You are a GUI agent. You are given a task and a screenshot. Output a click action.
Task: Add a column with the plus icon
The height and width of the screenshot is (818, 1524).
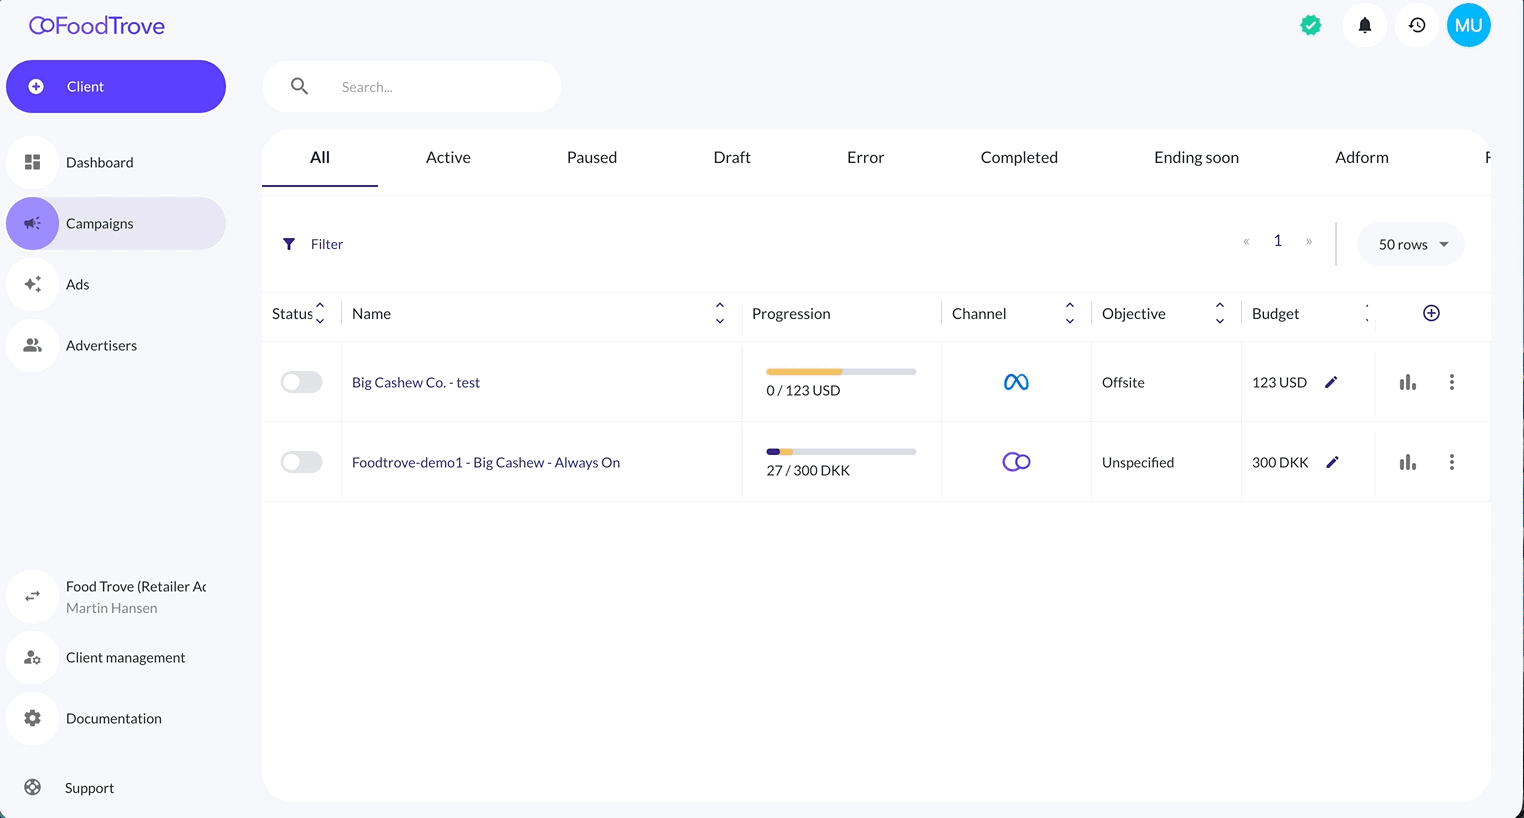tap(1431, 313)
